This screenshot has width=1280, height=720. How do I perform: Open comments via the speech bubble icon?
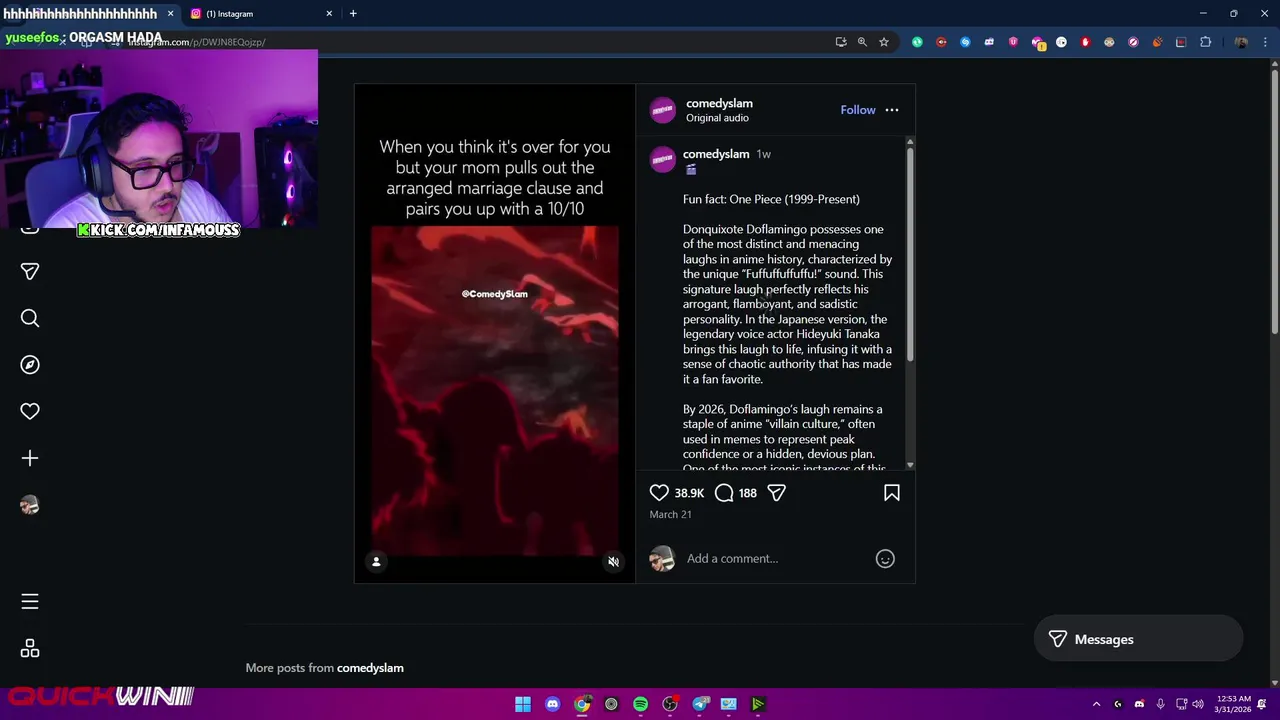[x=724, y=493]
